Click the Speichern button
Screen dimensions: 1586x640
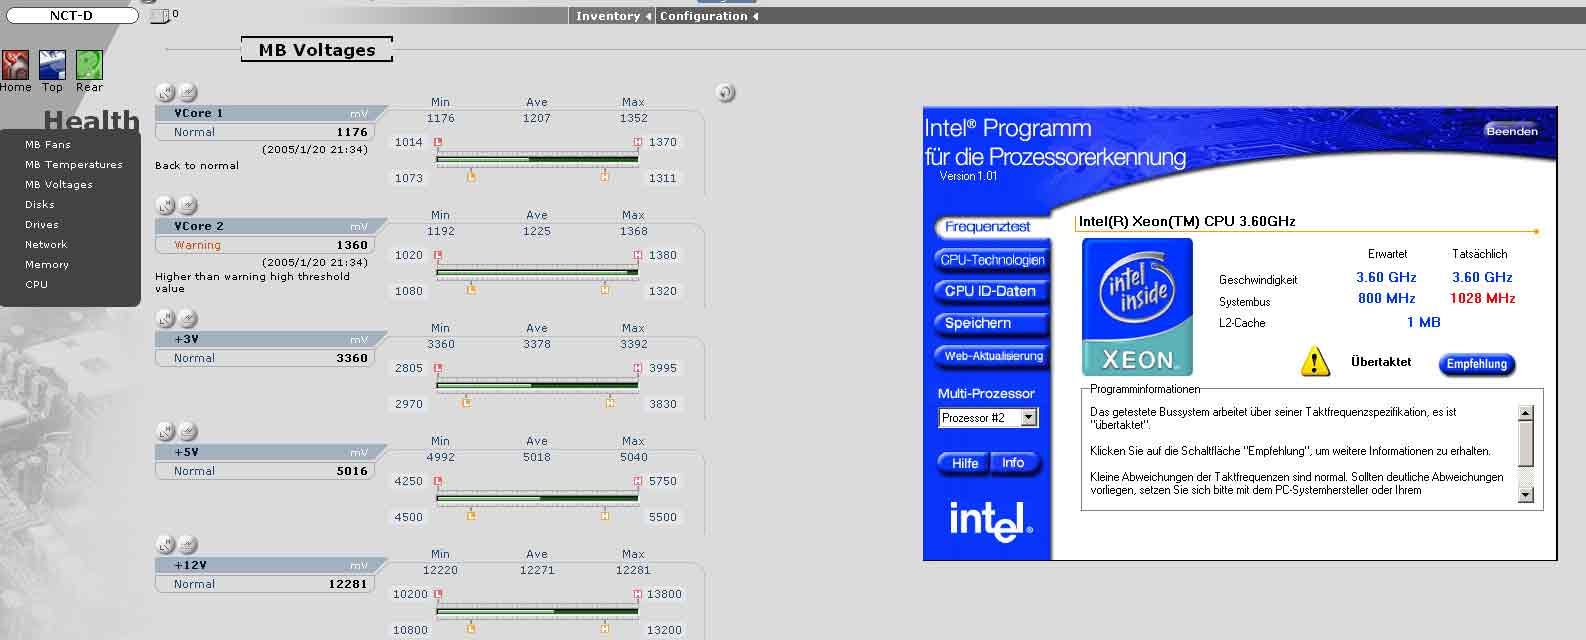pos(992,323)
